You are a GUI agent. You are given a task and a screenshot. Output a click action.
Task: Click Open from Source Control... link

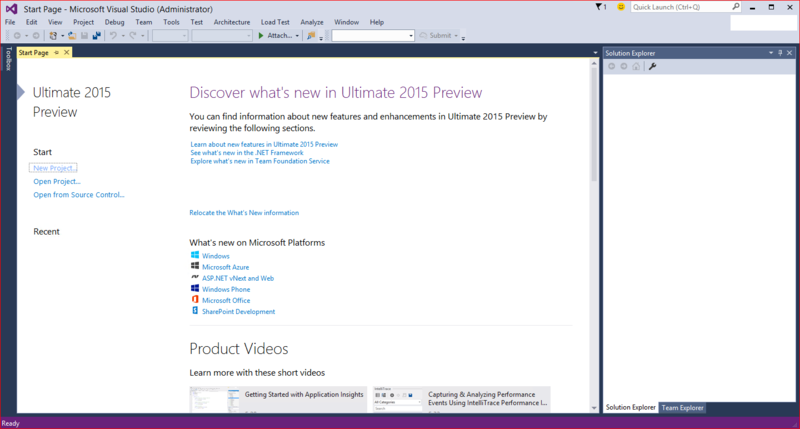(x=79, y=194)
